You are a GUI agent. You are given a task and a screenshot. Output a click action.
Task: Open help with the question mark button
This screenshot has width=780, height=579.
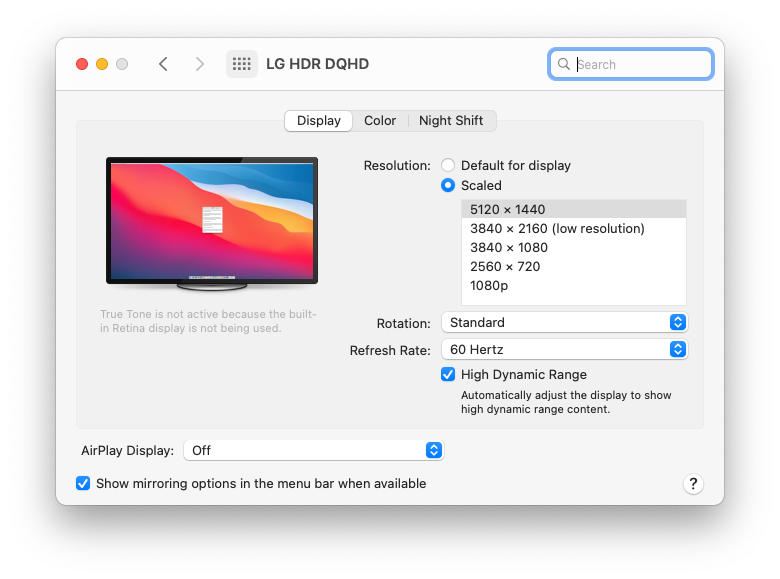[x=693, y=483]
